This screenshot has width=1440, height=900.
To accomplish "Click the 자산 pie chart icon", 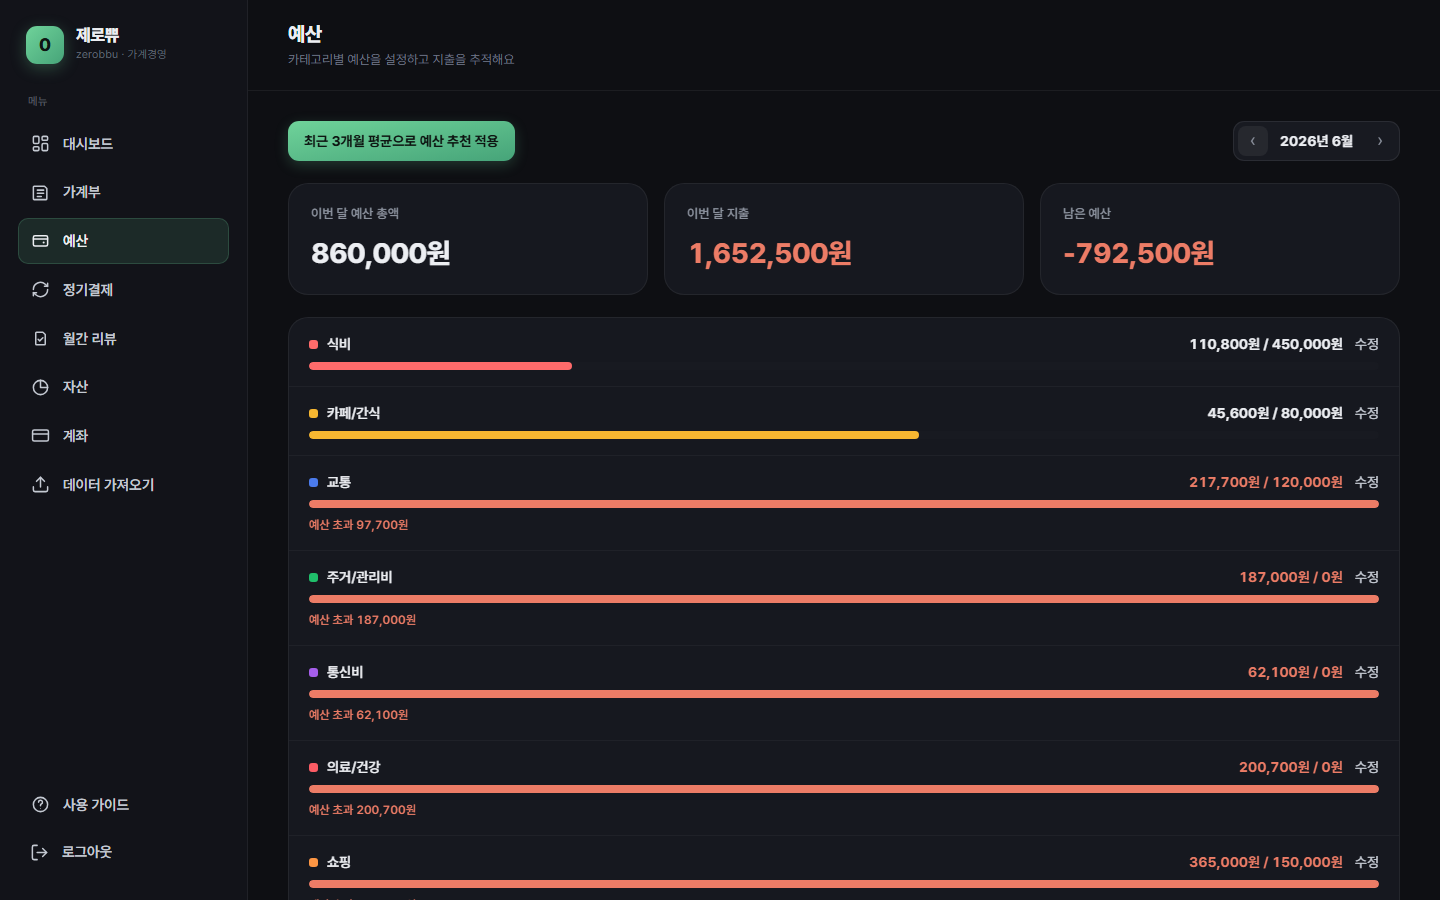I will (x=40, y=387).
